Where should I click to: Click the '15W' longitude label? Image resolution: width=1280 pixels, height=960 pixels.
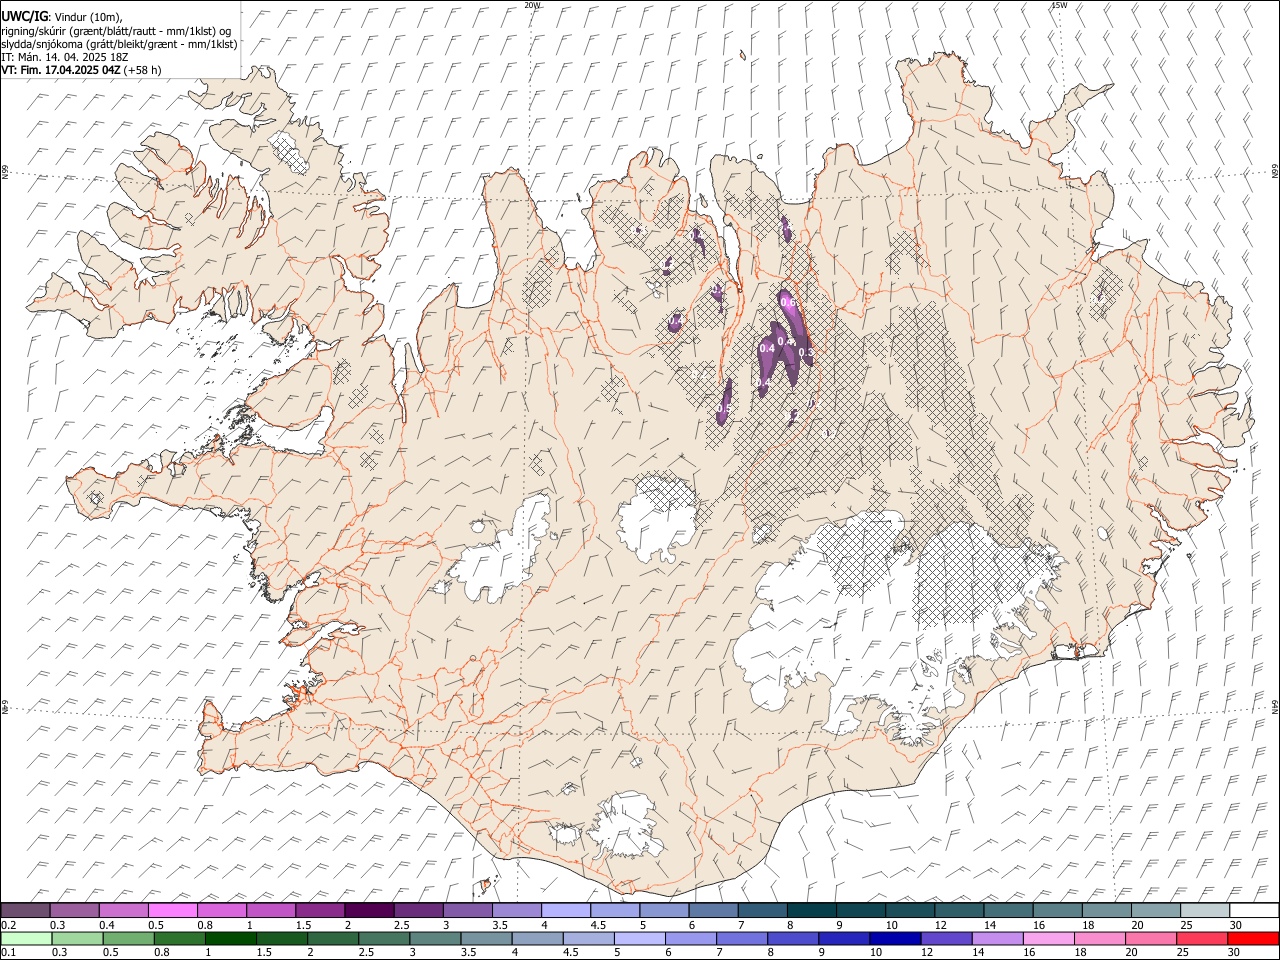(x=1059, y=5)
